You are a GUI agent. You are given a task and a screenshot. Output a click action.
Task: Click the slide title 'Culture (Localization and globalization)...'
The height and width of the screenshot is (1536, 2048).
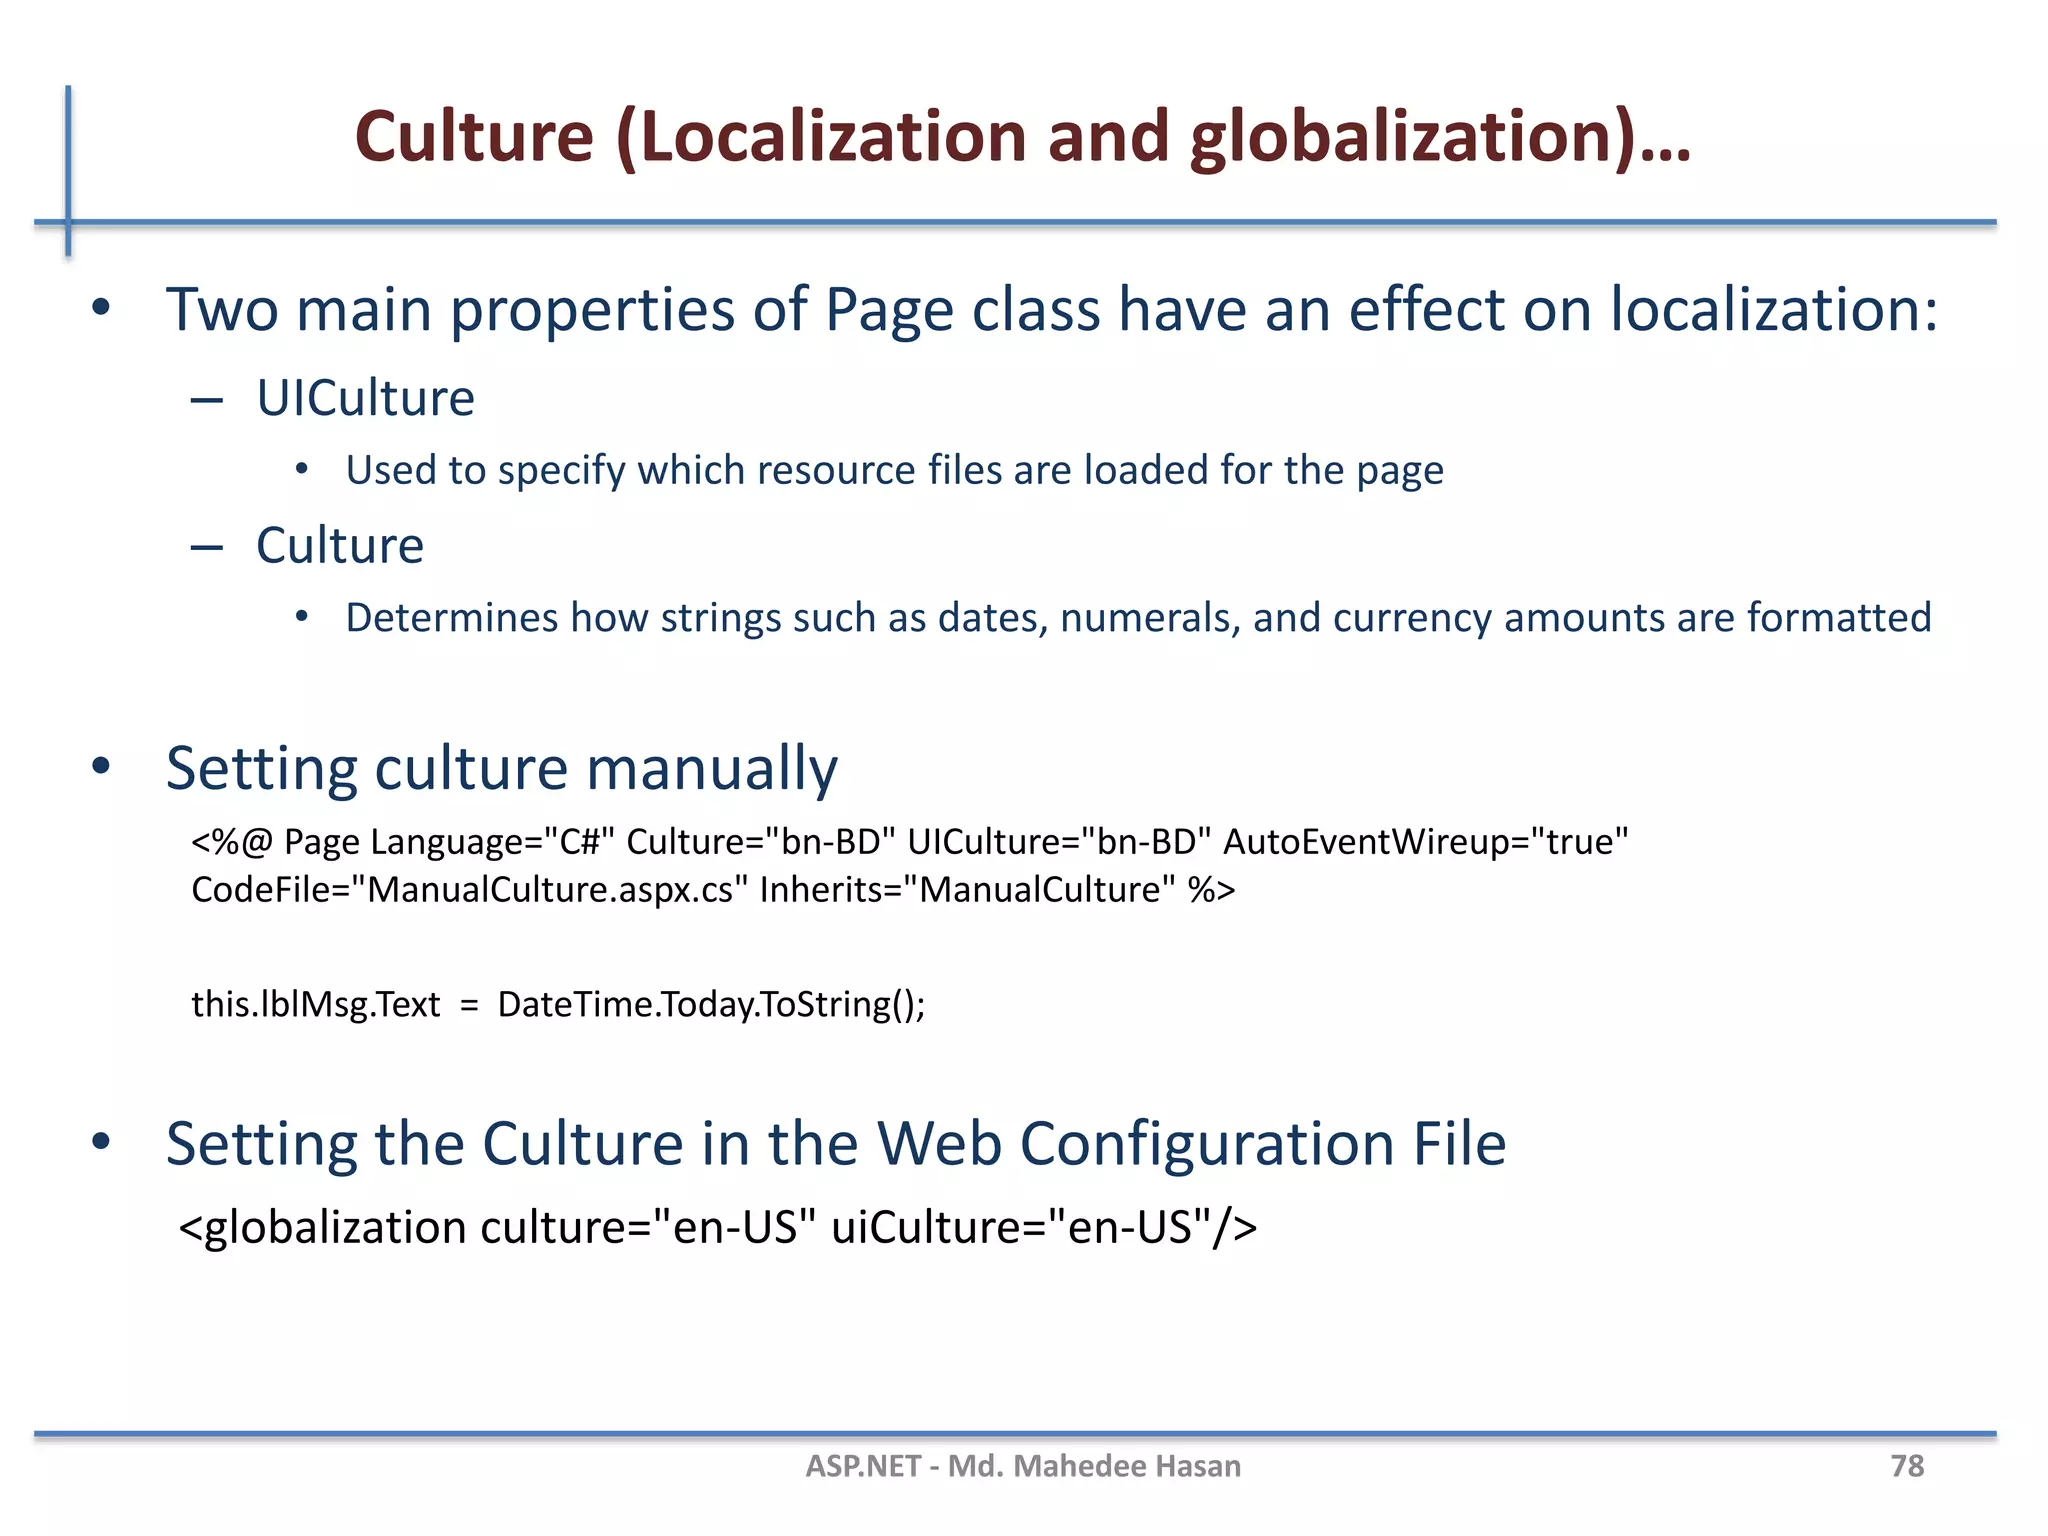(1022, 137)
